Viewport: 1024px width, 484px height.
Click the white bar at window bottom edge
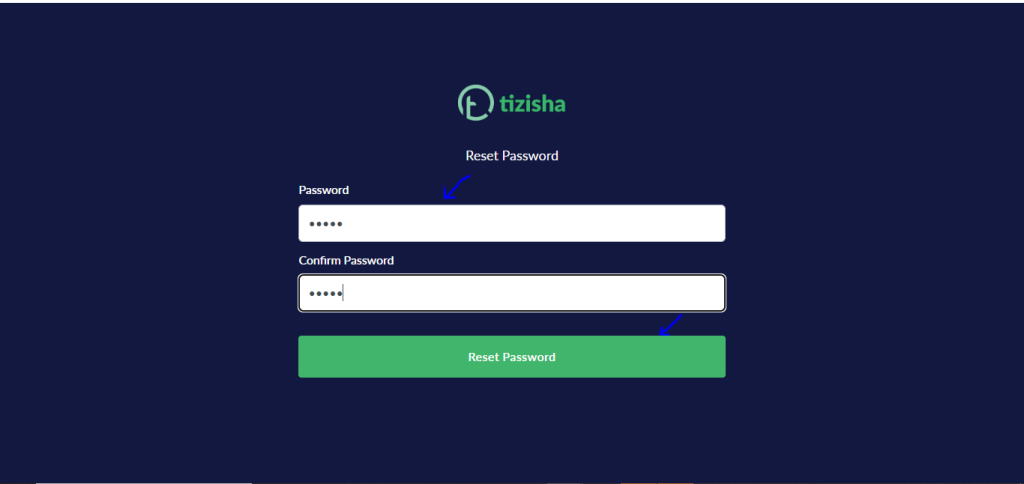click(144, 483)
